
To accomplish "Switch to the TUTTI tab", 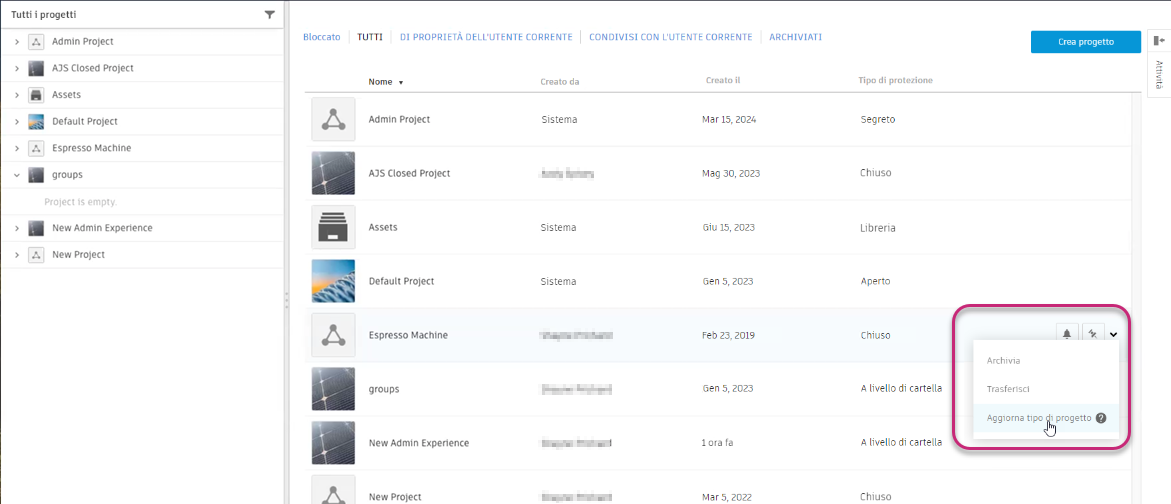I will pos(370,37).
